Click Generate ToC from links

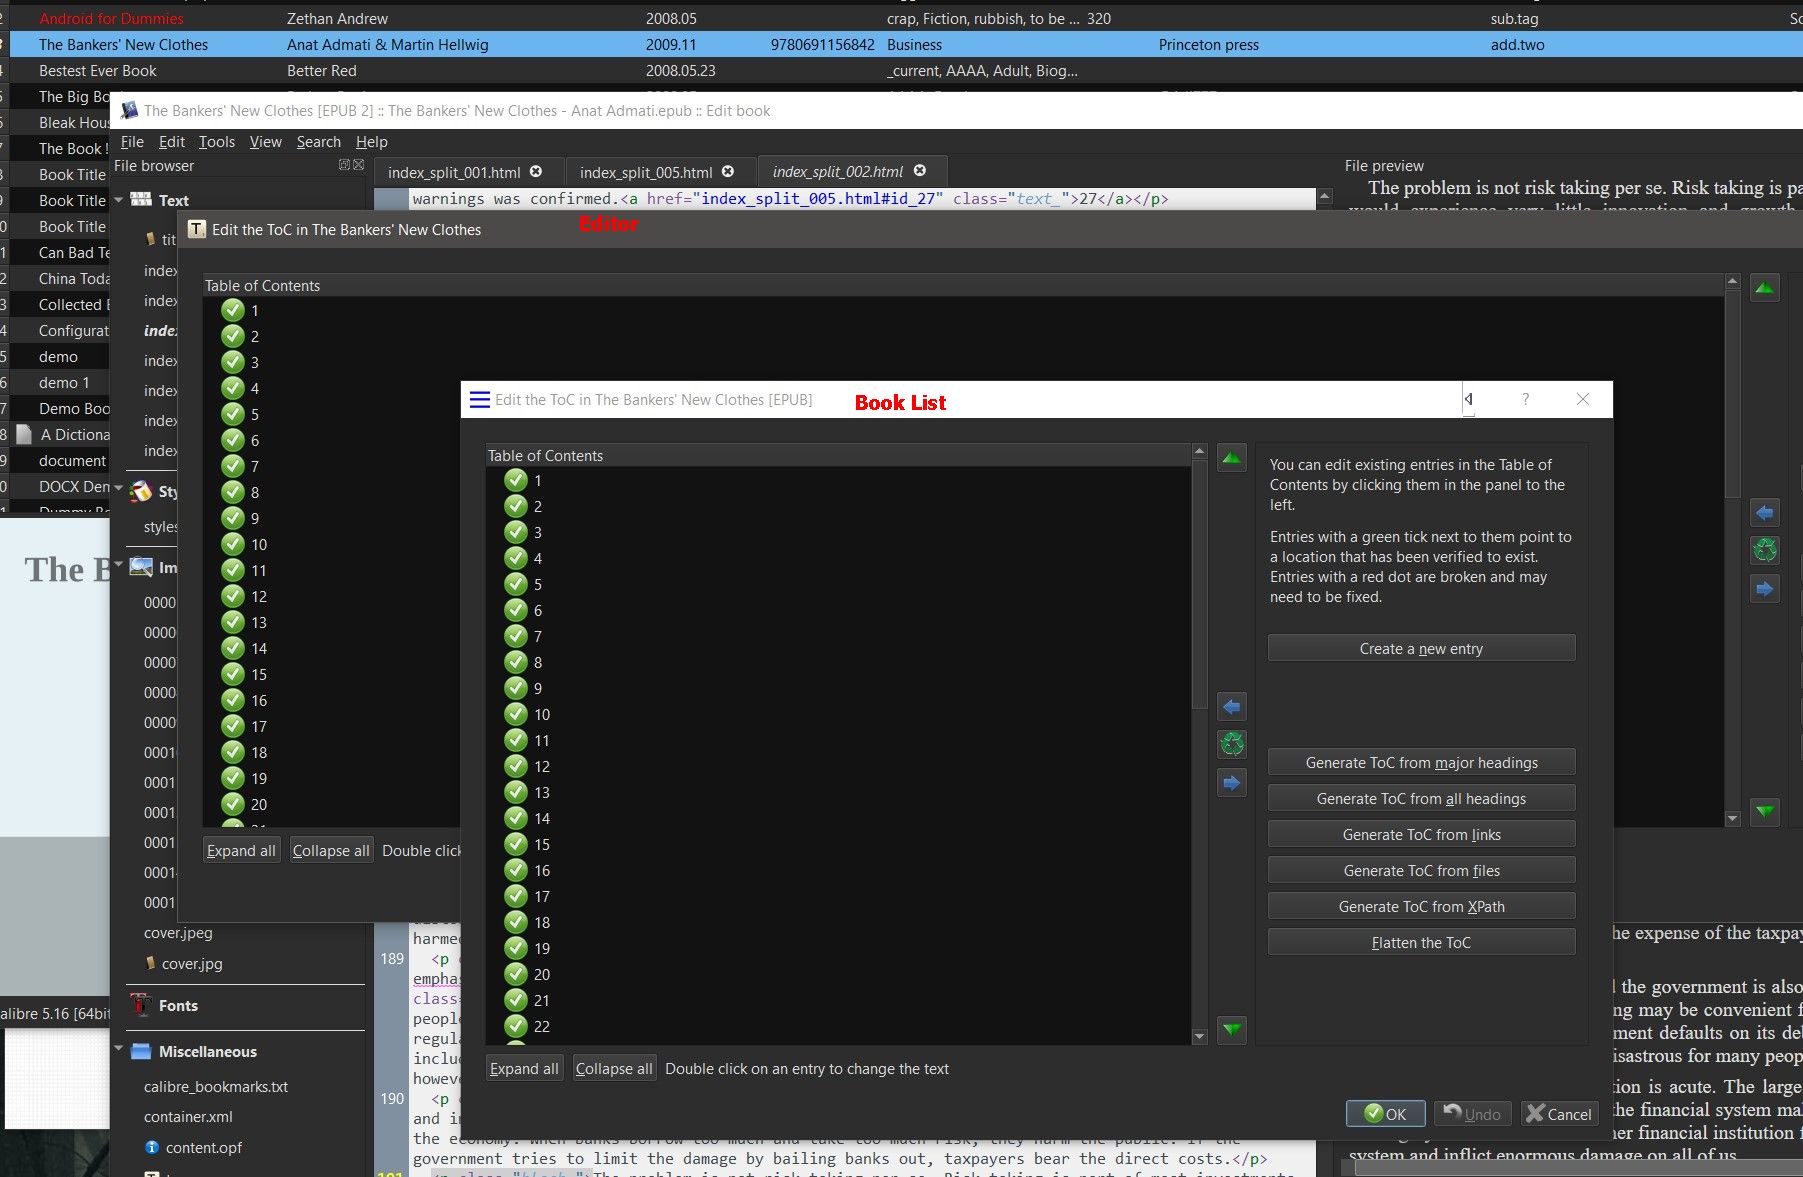(x=1421, y=835)
